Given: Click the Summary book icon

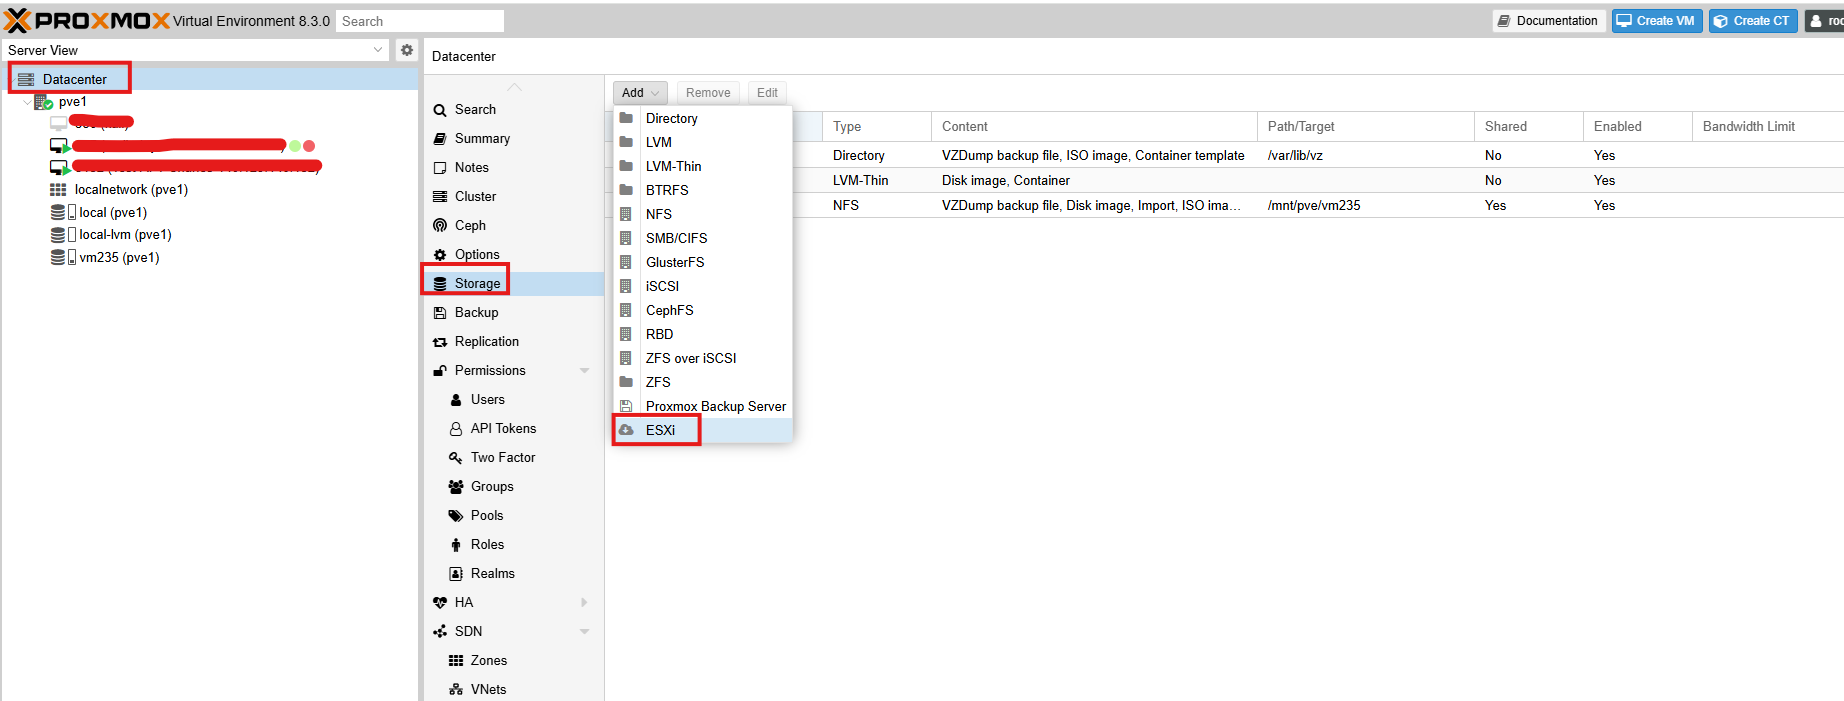Looking at the screenshot, I should [x=440, y=139].
